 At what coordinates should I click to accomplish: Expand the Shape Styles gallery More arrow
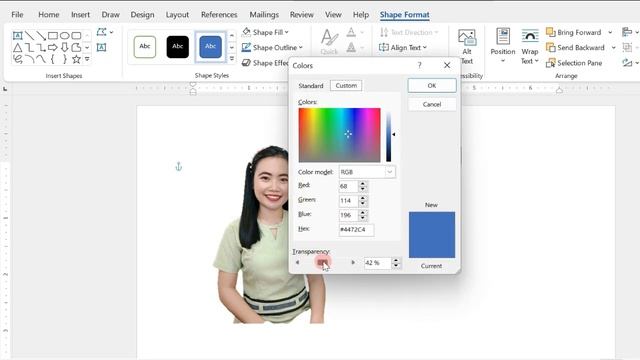click(x=231, y=59)
